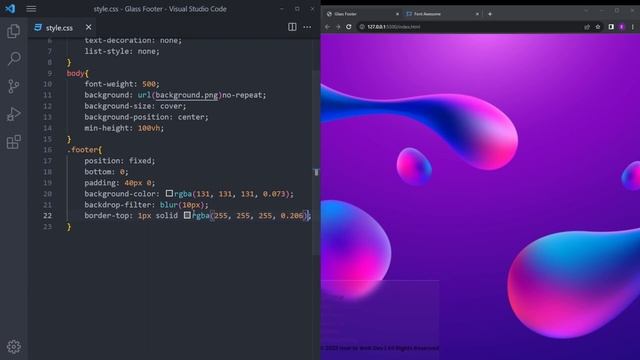
Task: Open the Extensions view
Action: click(13, 142)
